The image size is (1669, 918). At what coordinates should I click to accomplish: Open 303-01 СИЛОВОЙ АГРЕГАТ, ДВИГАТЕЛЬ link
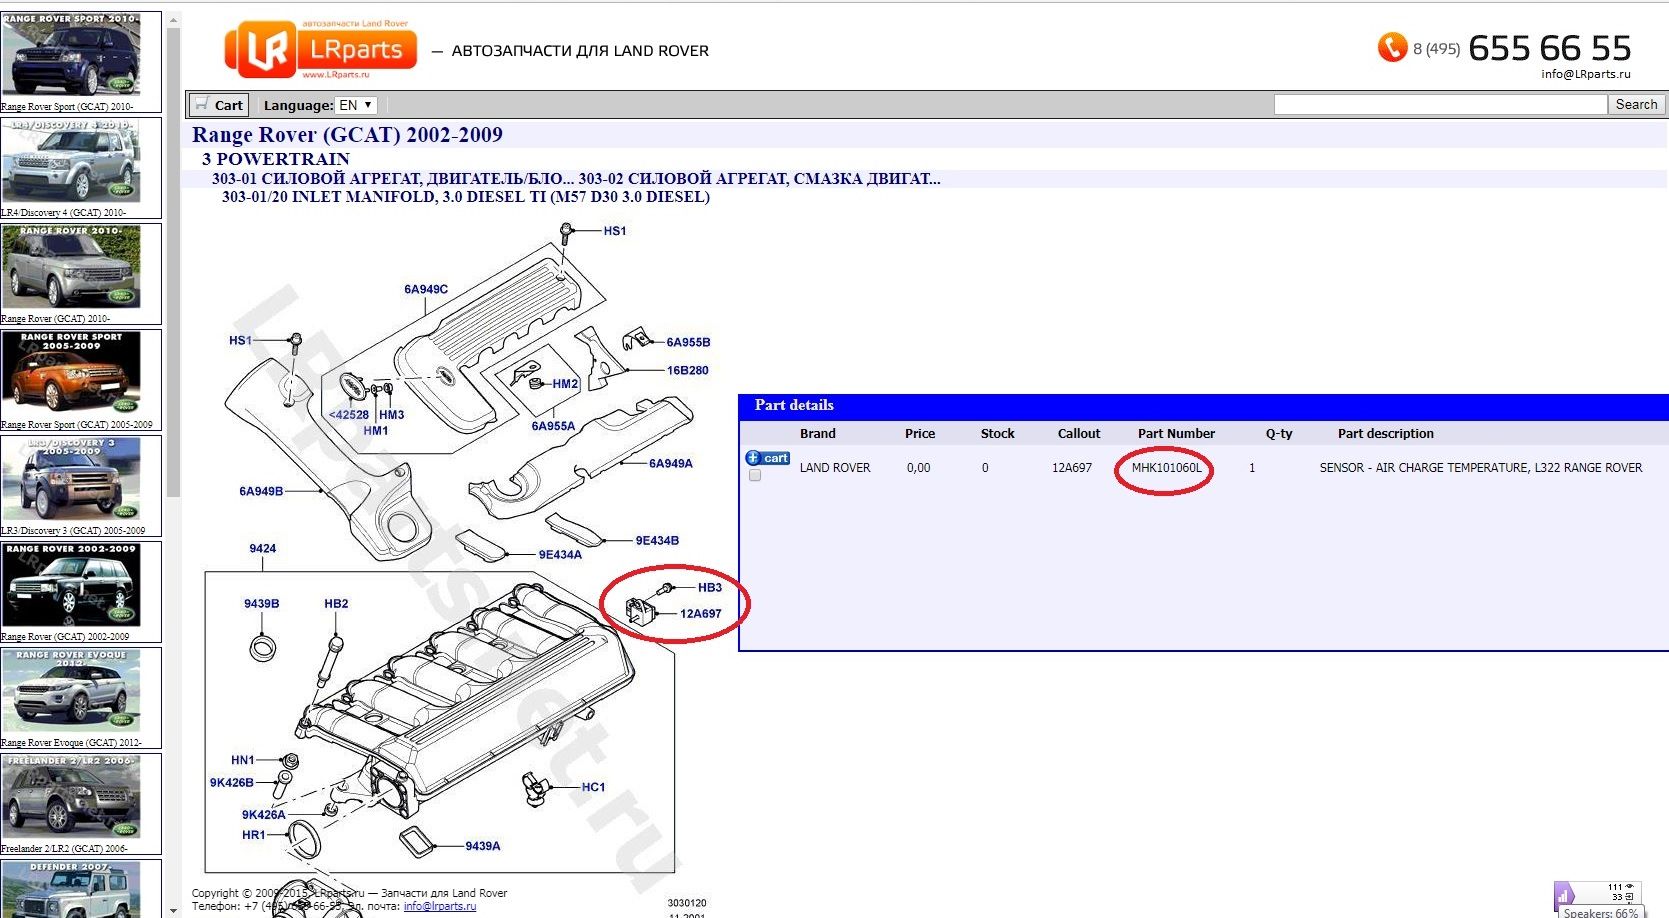tap(393, 179)
